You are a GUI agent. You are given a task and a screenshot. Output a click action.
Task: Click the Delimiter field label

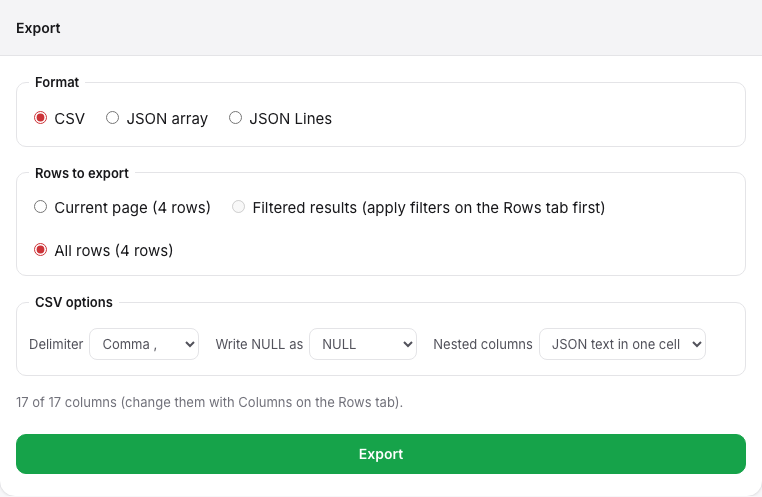tap(56, 344)
